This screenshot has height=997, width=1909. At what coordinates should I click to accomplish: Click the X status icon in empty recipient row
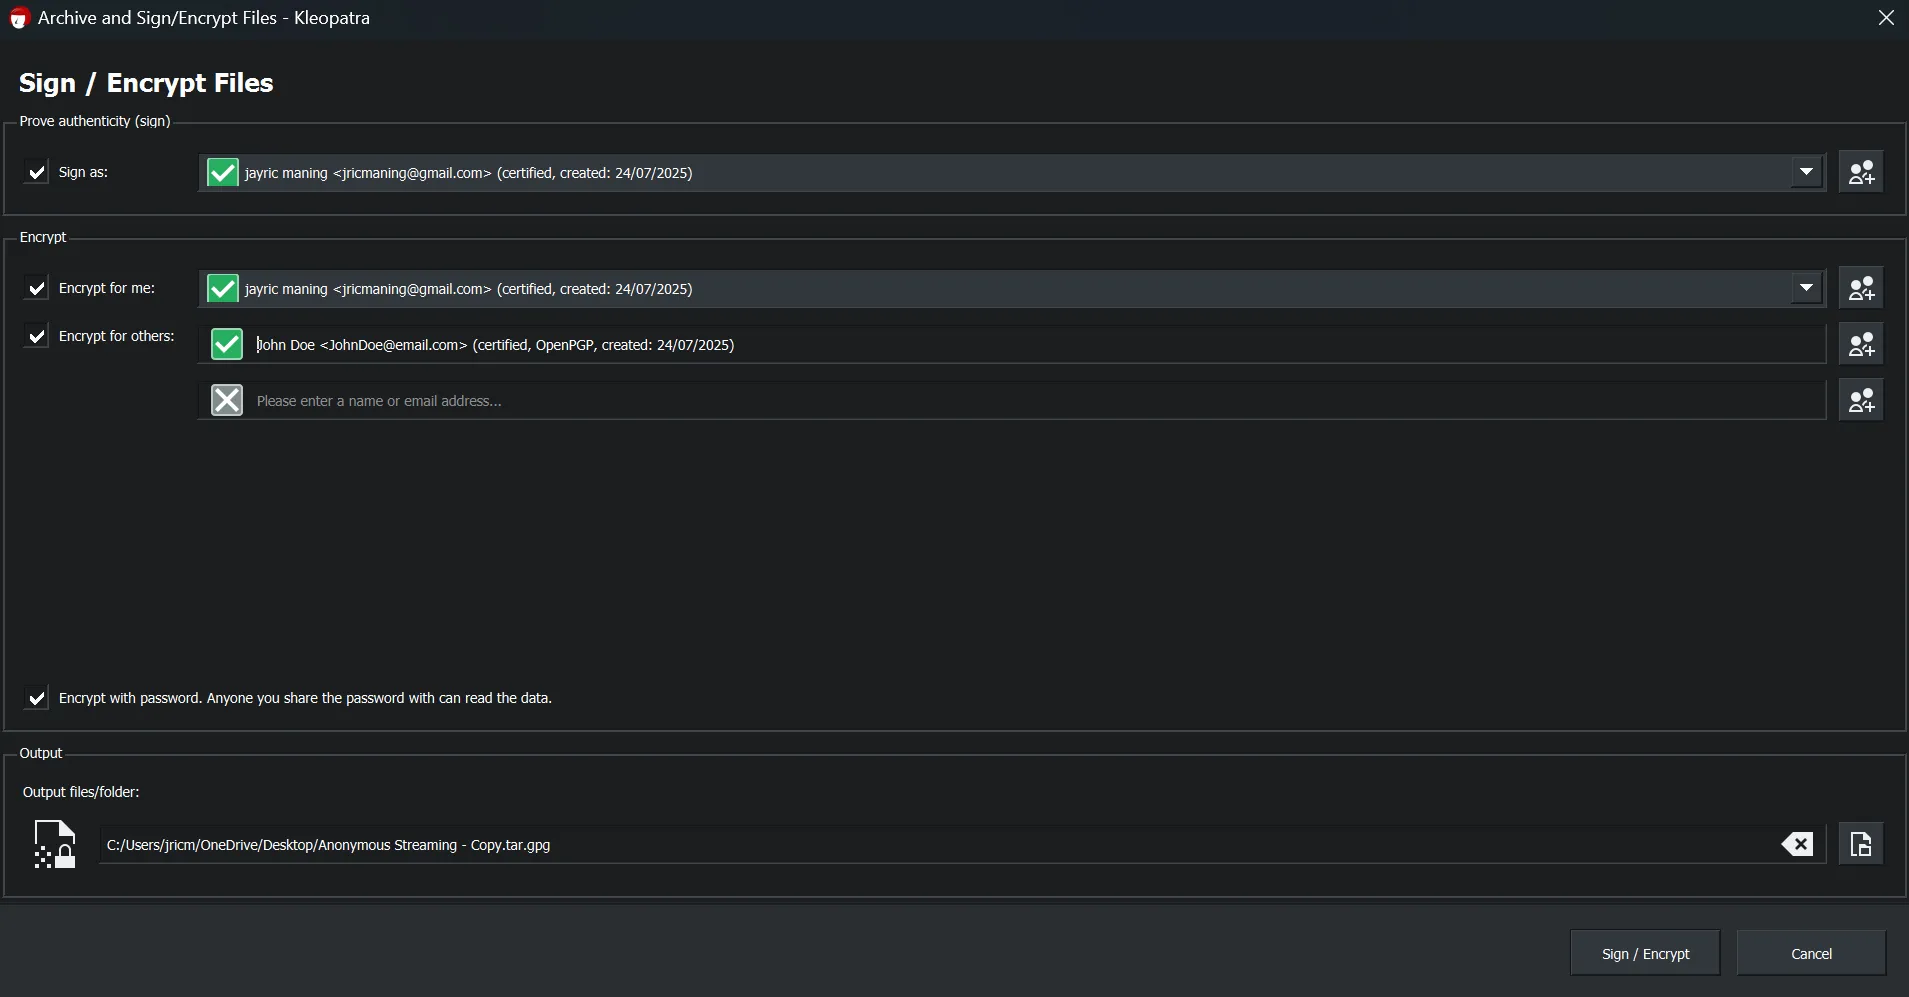(227, 401)
